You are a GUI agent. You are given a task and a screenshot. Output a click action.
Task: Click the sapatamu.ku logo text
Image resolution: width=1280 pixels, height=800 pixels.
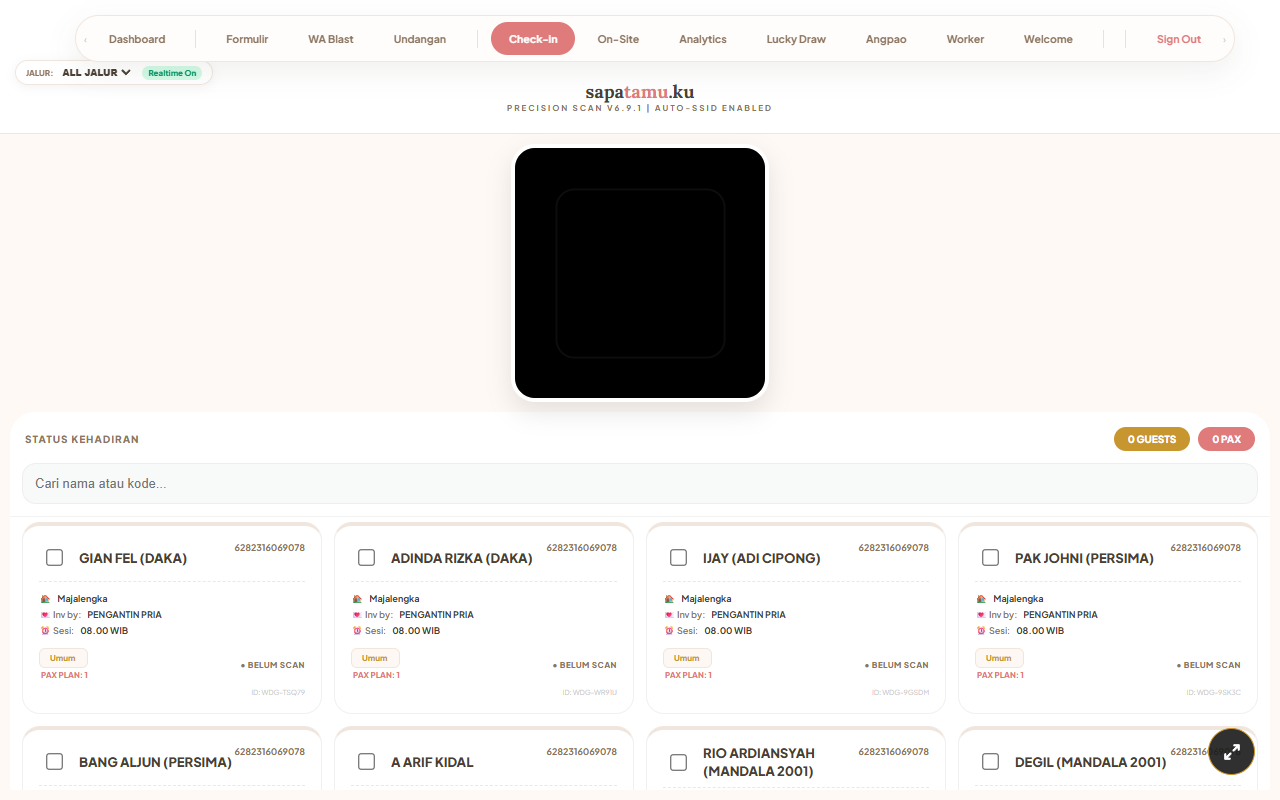click(x=640, y=93)
